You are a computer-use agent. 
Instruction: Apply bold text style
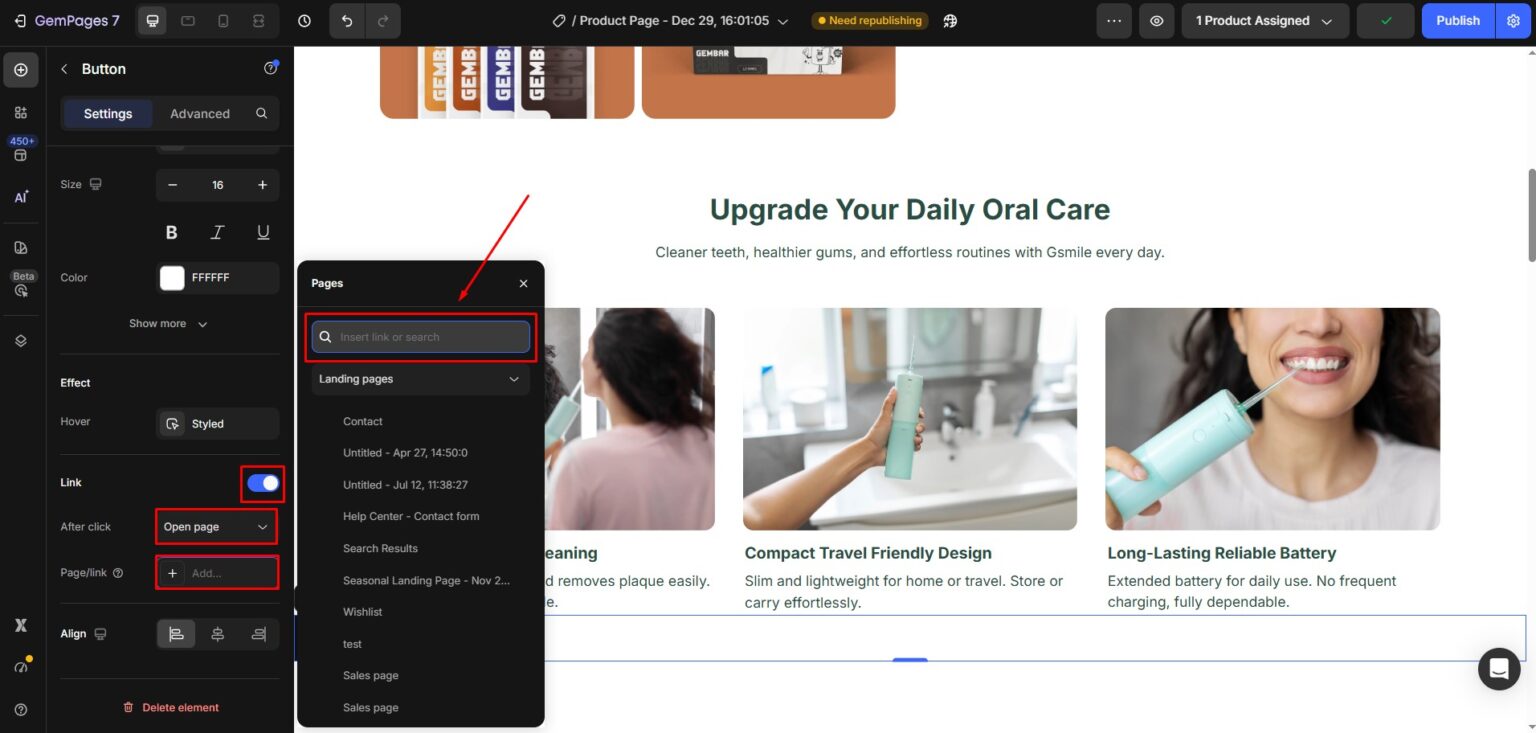point(171,232)
